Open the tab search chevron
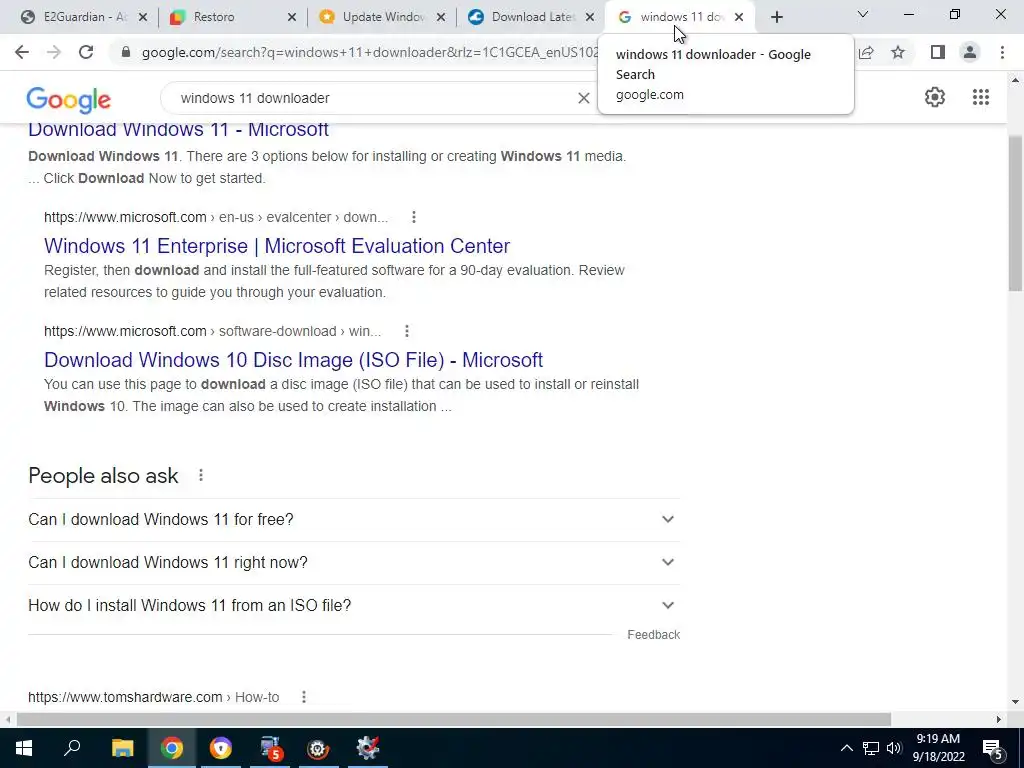The width and height of the screenshot is (1024, 768). [863, 14]
